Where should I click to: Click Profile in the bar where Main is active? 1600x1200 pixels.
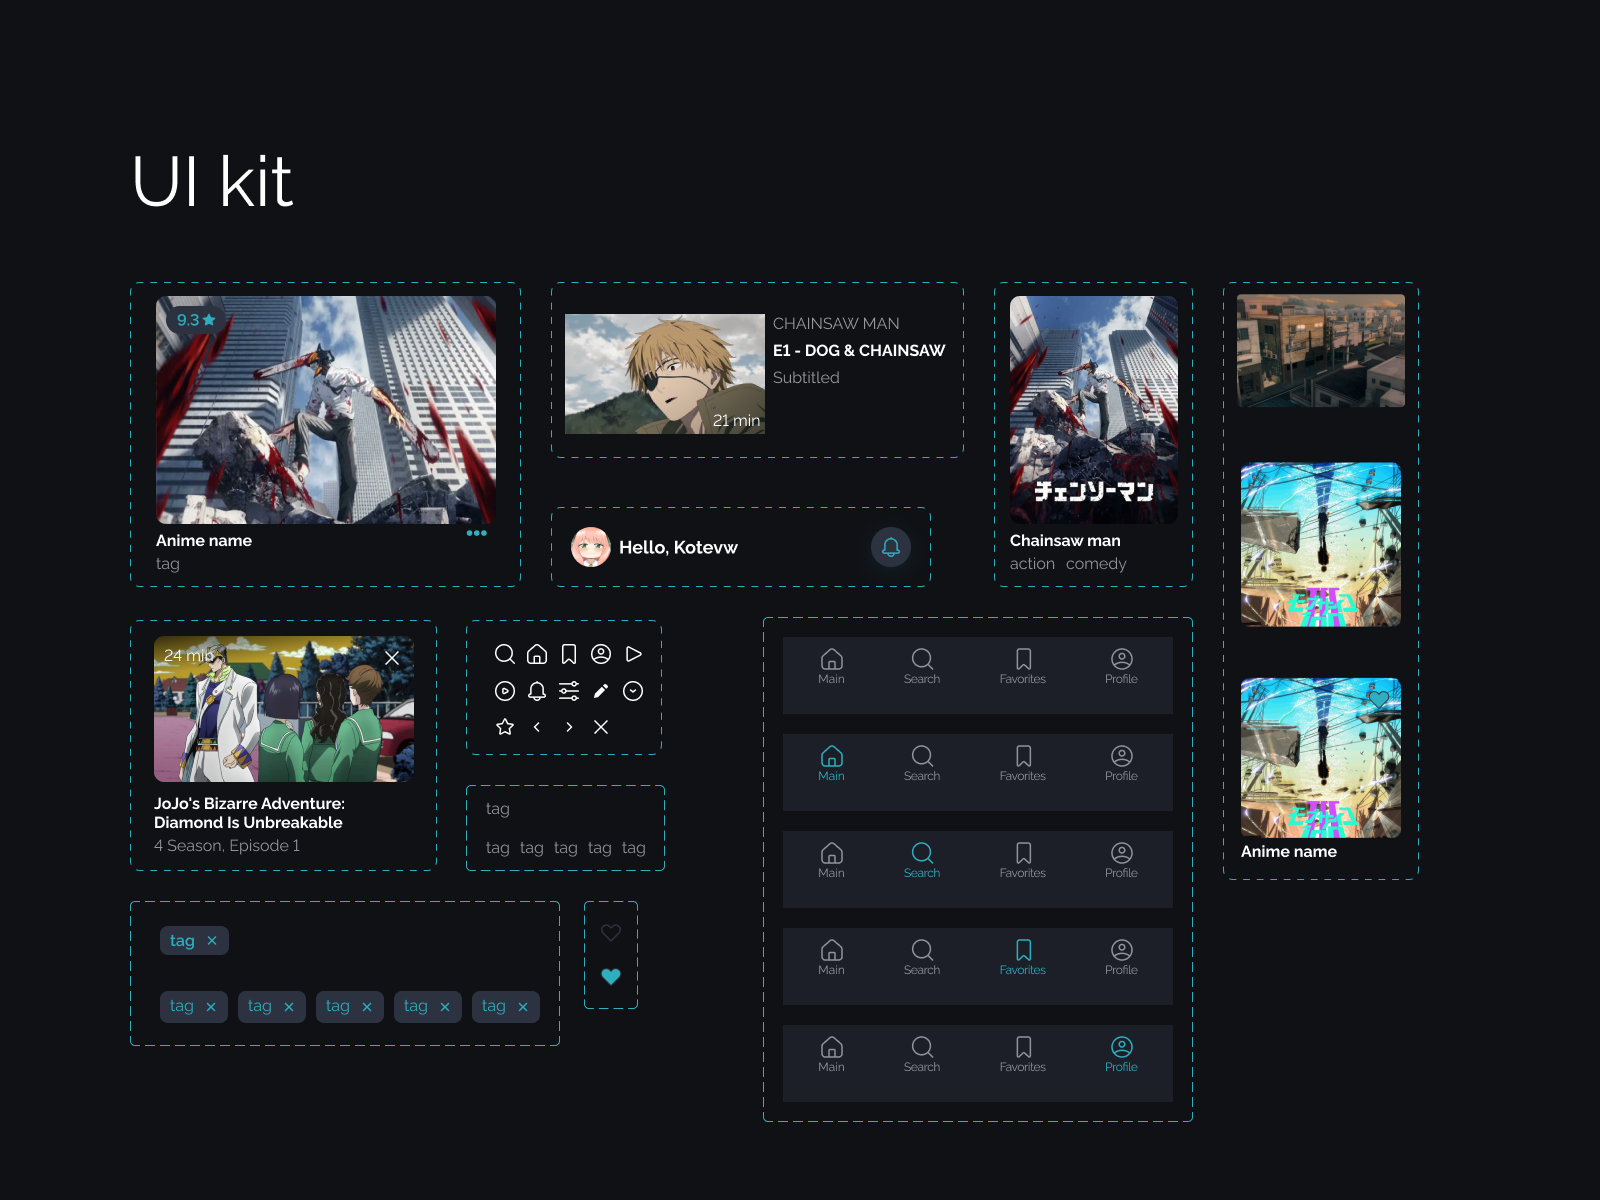(x=1121, y=764)
